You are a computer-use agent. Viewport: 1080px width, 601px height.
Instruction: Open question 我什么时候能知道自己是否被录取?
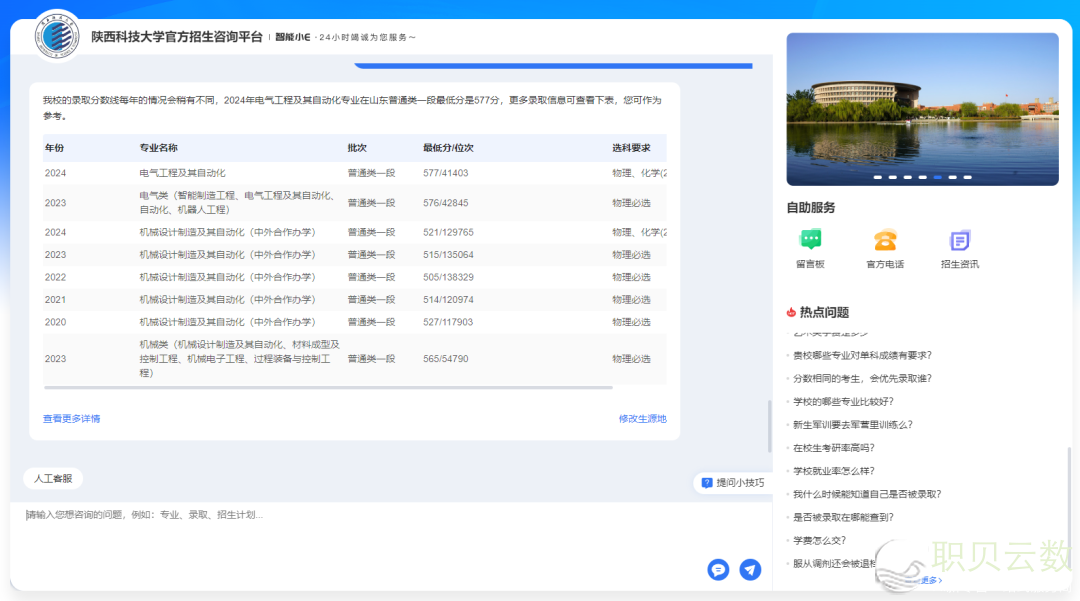click(x=866, y=494)
